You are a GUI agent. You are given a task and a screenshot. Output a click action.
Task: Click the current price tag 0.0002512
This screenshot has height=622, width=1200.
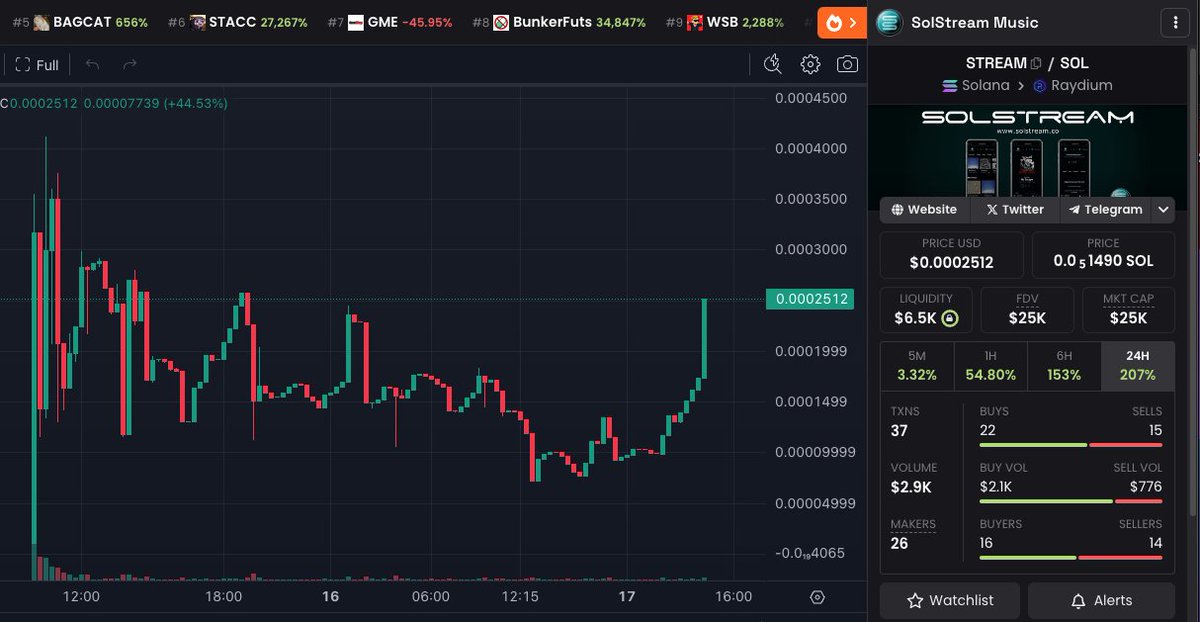pos(810,299)
